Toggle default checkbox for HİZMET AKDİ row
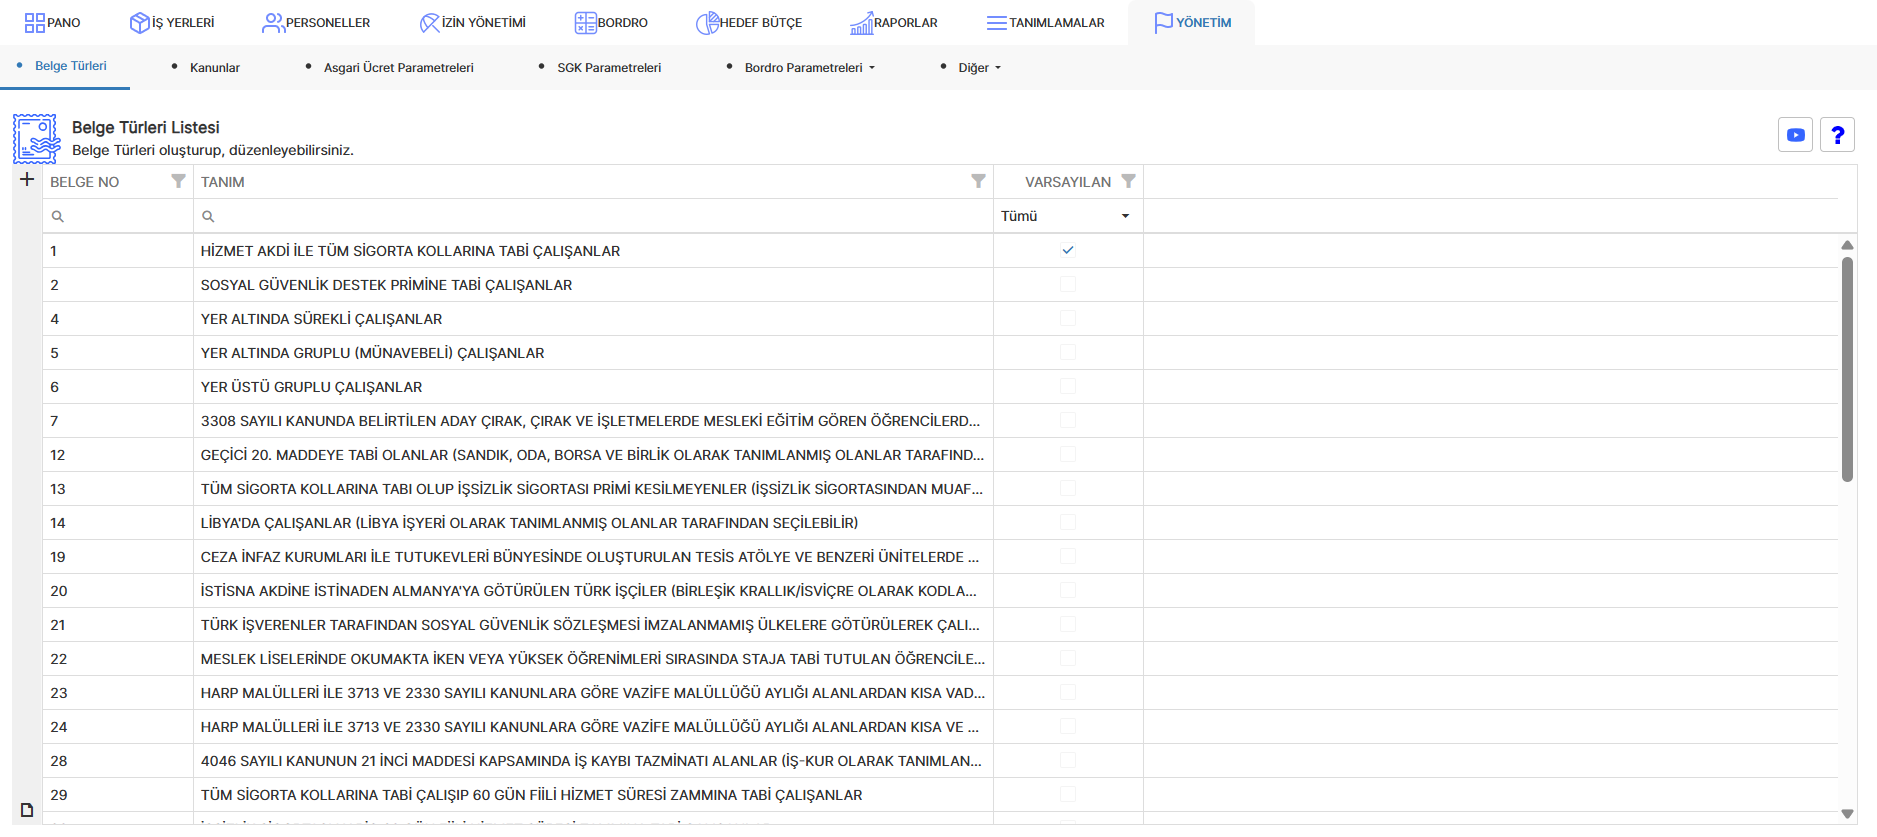 pos(1068,250)
